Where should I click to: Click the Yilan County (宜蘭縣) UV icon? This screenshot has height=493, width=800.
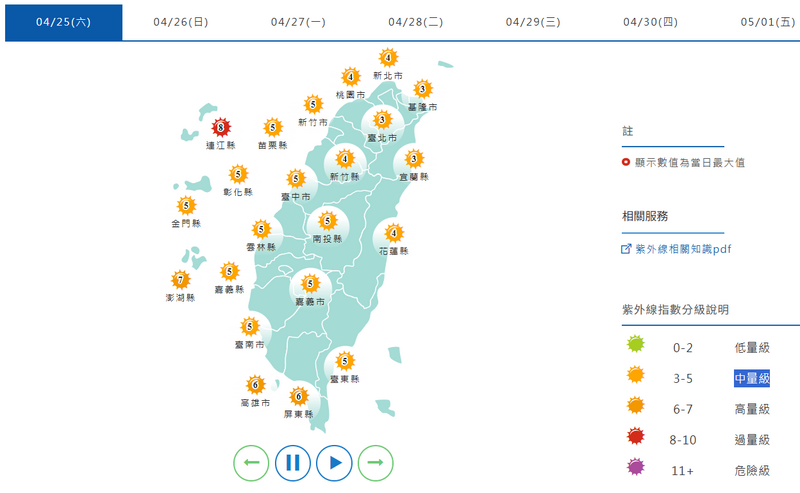click(412, 158)
